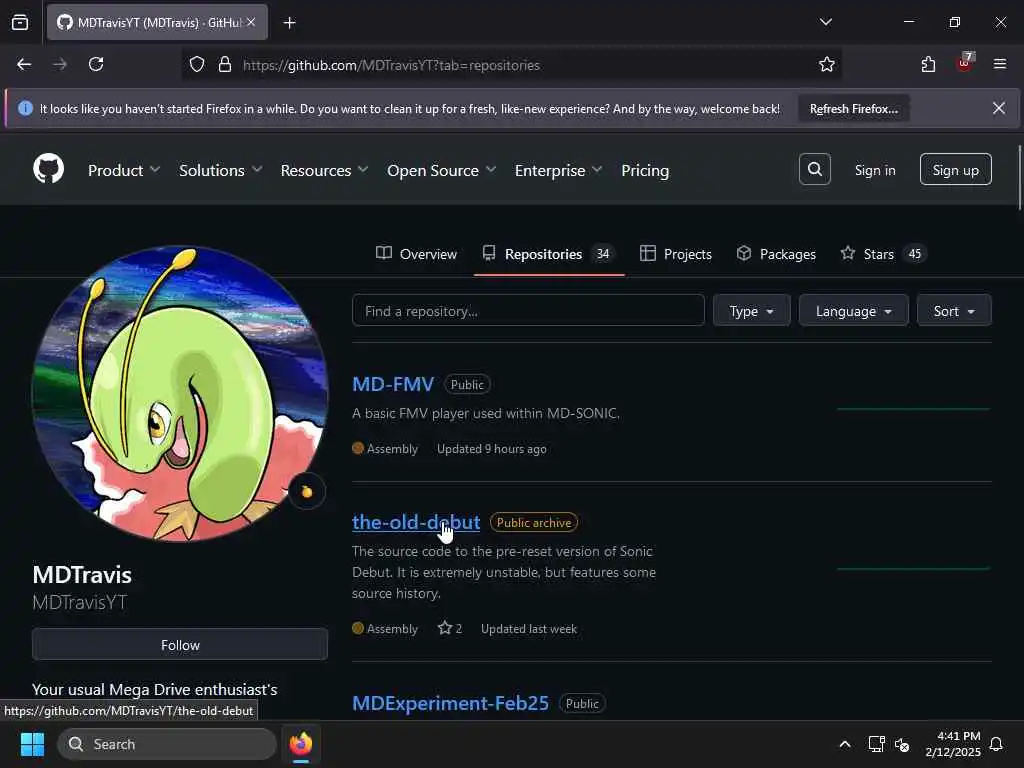Click the muted volume tray icon
1024x768 pixels.
coord(902,744)
